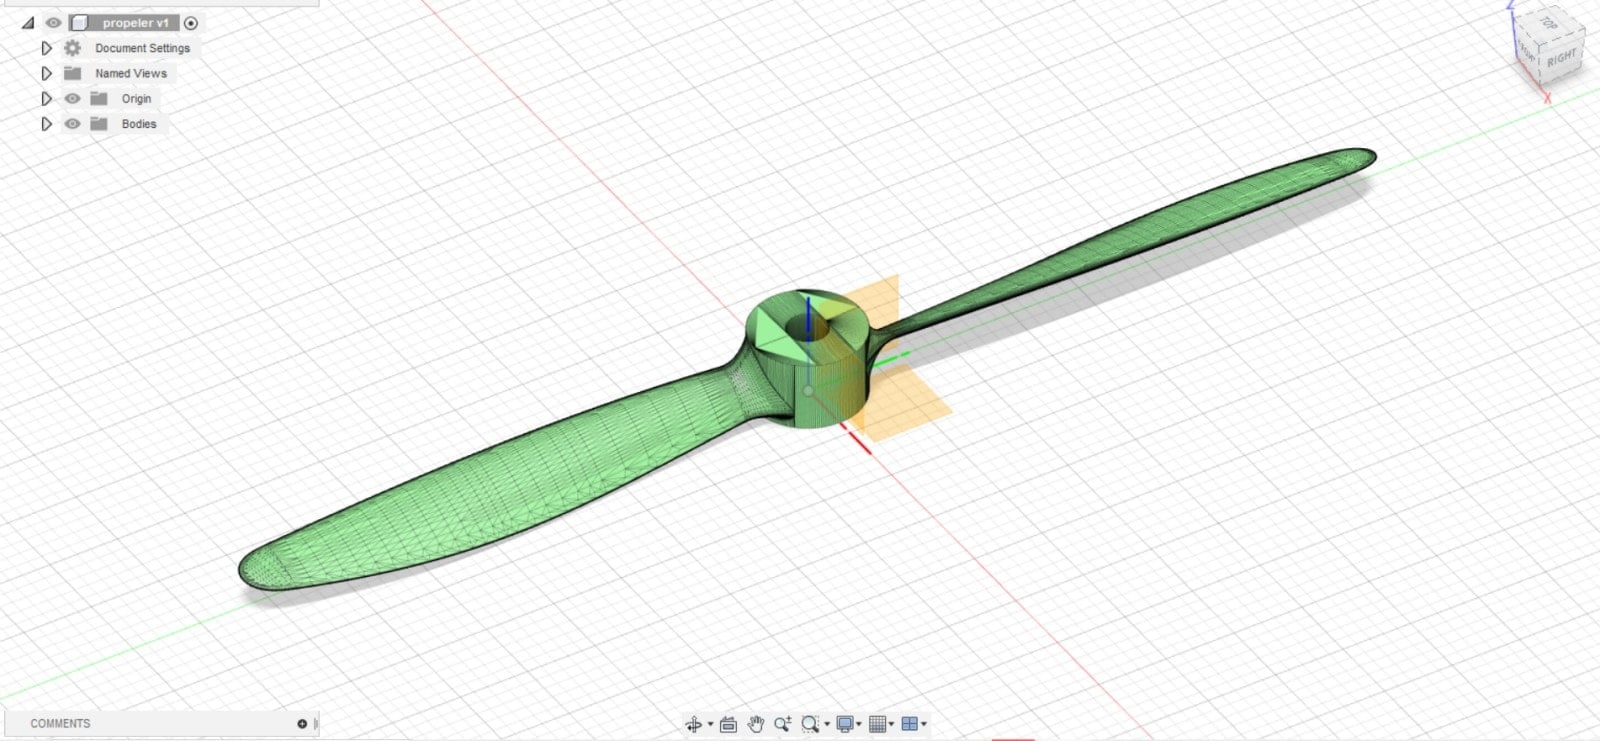The width and height of the screenshot is (1600, 741).
Task: Toggle visibility eye of propeler v1
Action: (54, 23)
